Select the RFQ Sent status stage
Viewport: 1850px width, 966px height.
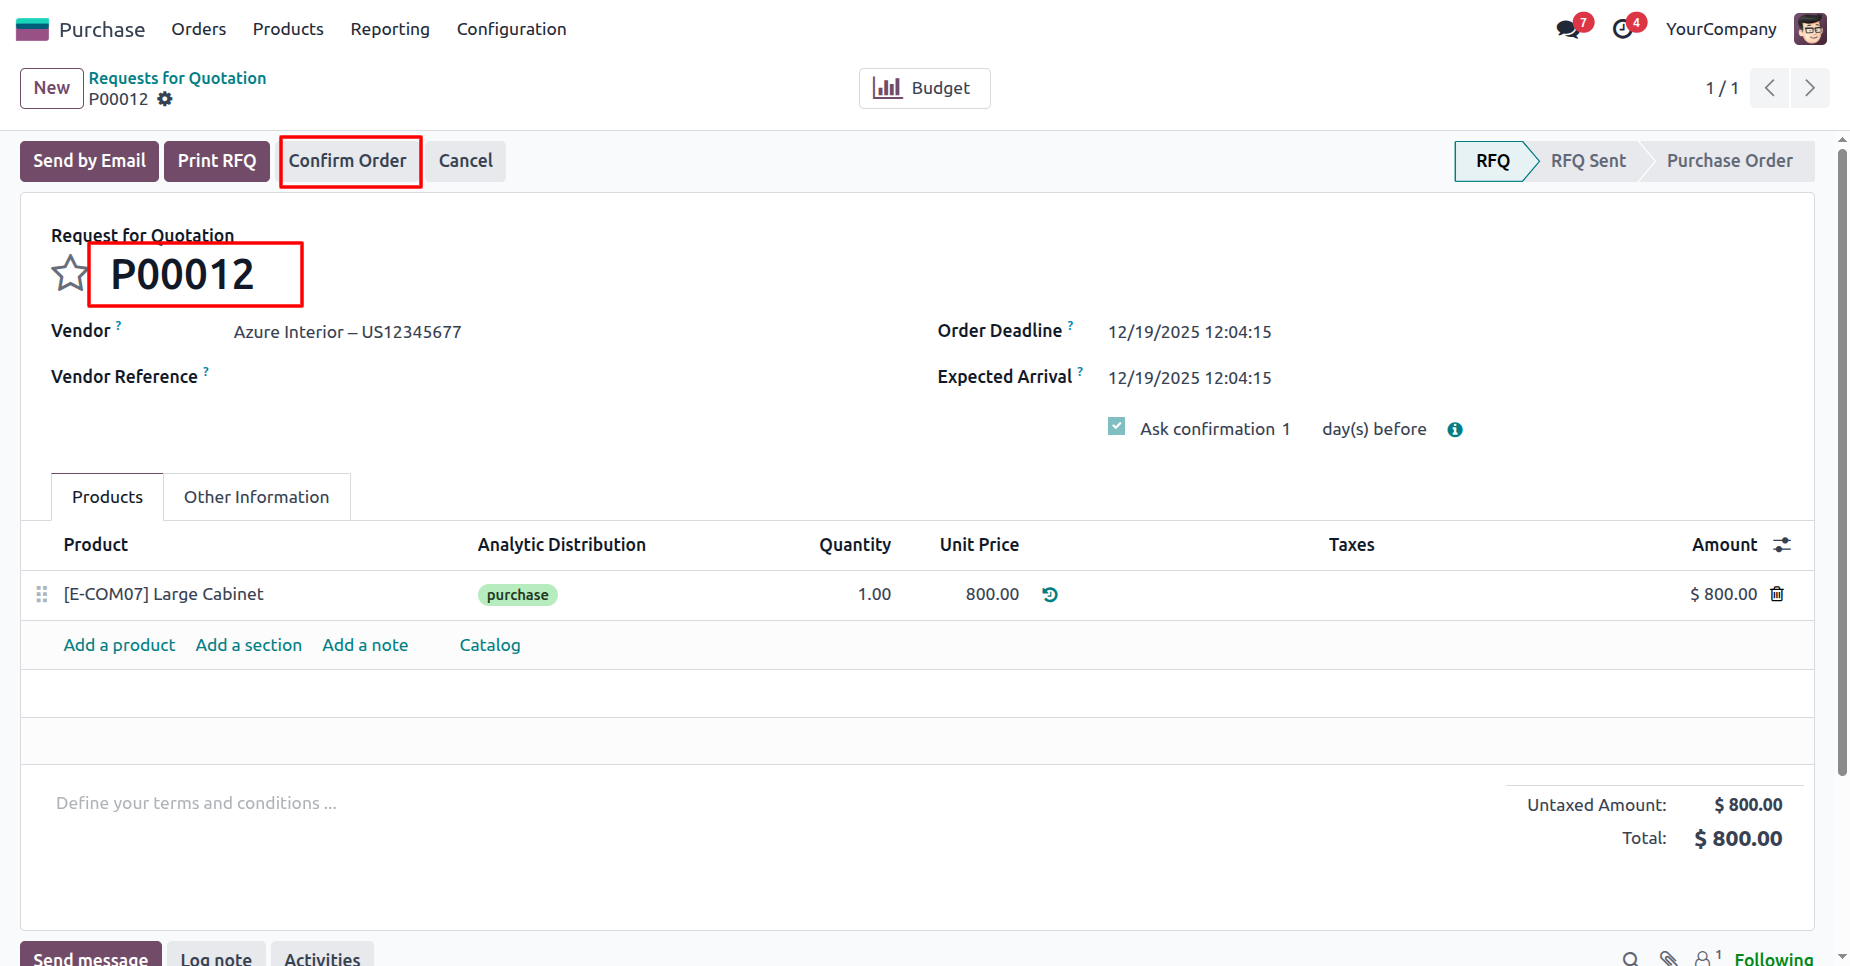(x=1588, y=161)
